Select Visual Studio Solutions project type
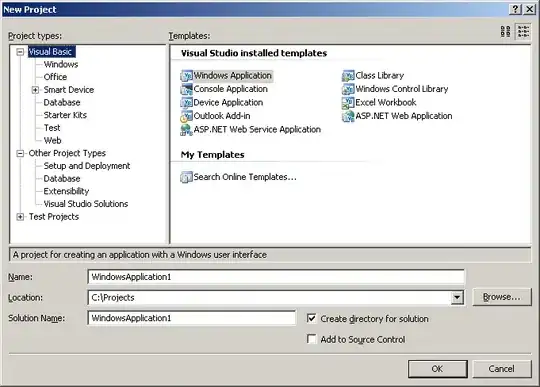540x387 pixels. click(86, 204)
